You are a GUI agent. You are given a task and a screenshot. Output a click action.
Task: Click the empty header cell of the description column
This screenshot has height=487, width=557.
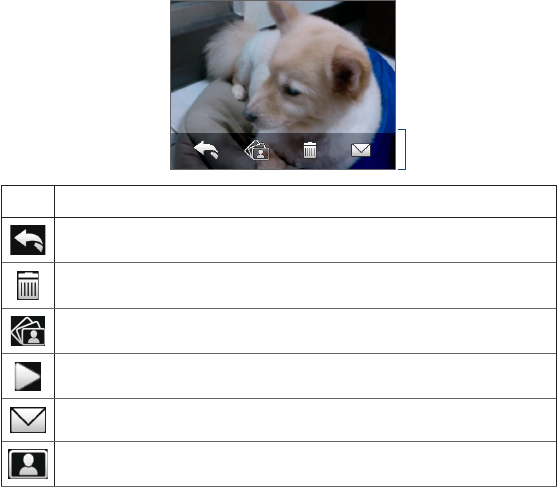[x=305, y=201]
